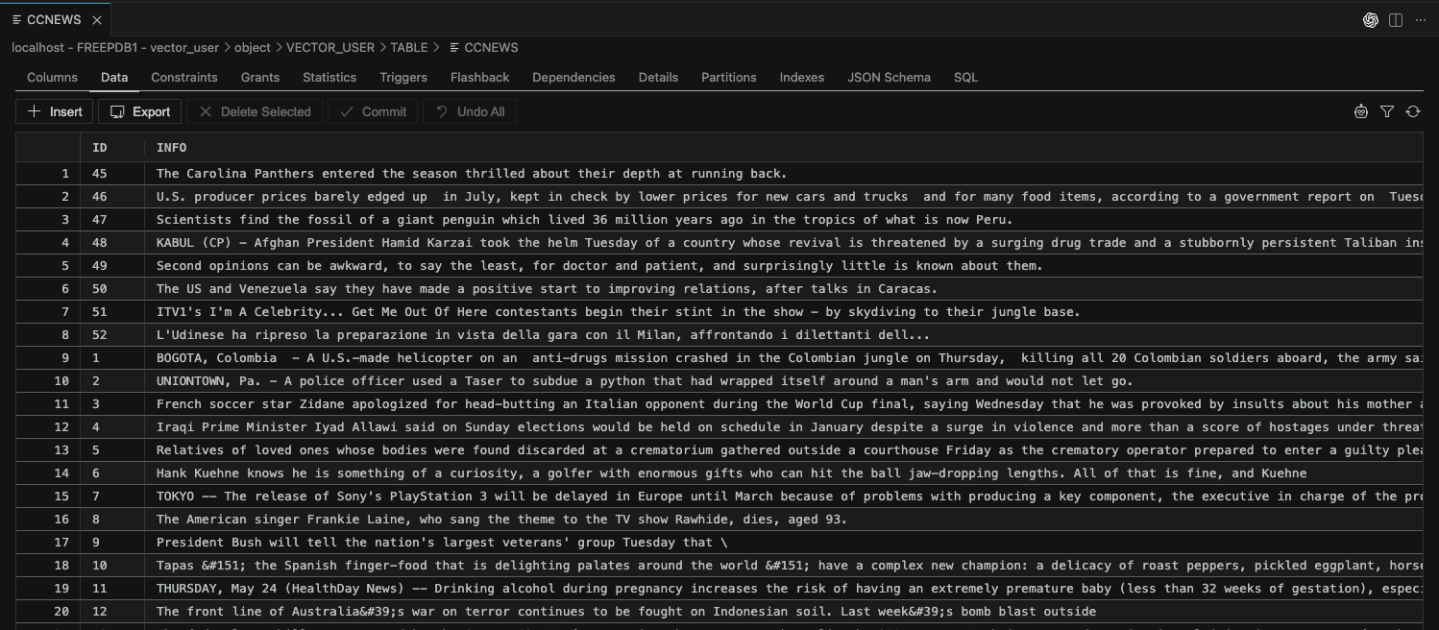1439x630 pixels.
Task: Open the data filter funnel icon
Action: pyautogui.click(x=1387, y=111)
